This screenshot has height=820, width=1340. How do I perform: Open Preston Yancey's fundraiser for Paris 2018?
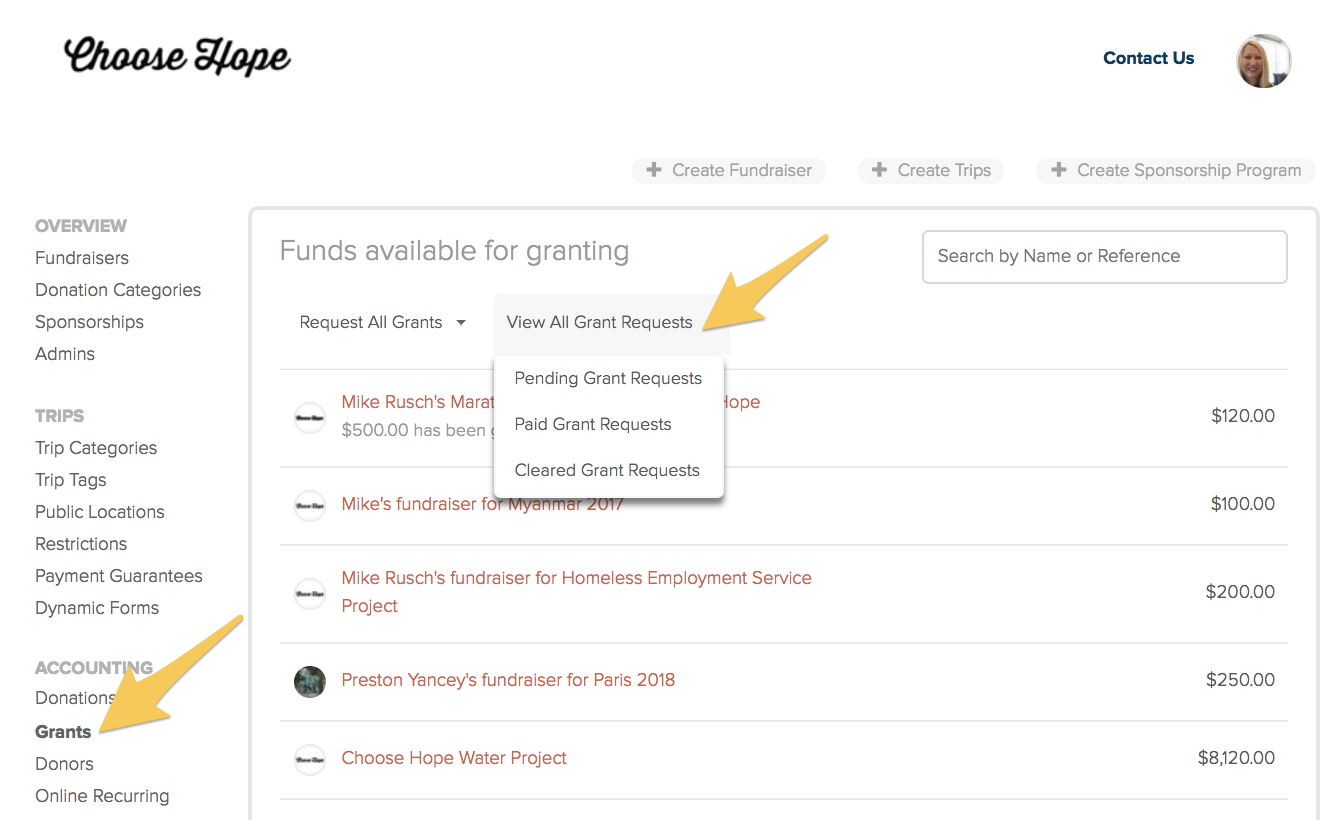pyautogui.click(x=508, y=680)
